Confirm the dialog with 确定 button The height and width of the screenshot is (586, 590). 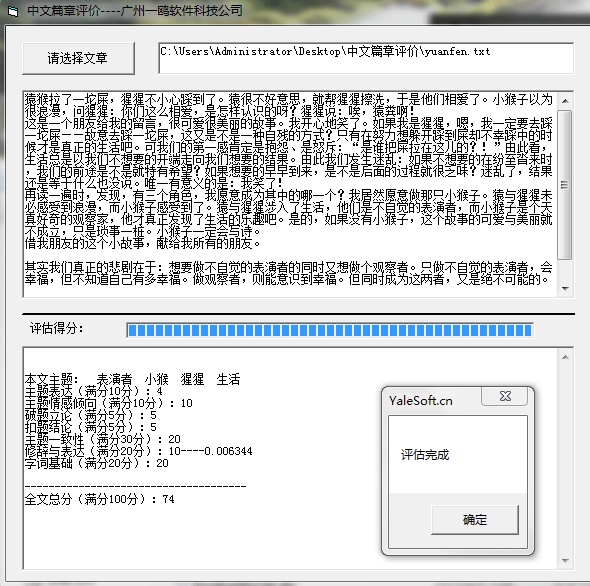[x=474, y=520]
